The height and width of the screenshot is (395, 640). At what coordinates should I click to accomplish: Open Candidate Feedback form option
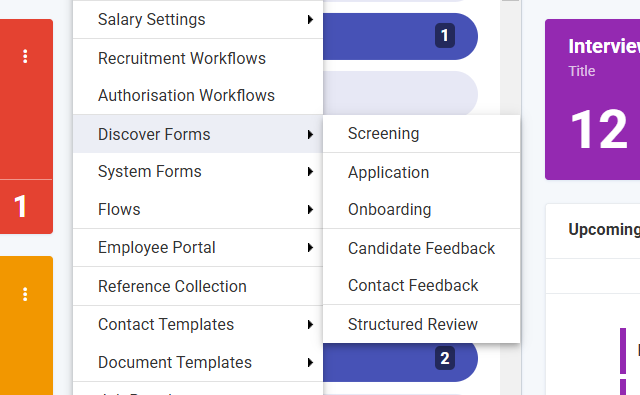pos(422,248)
